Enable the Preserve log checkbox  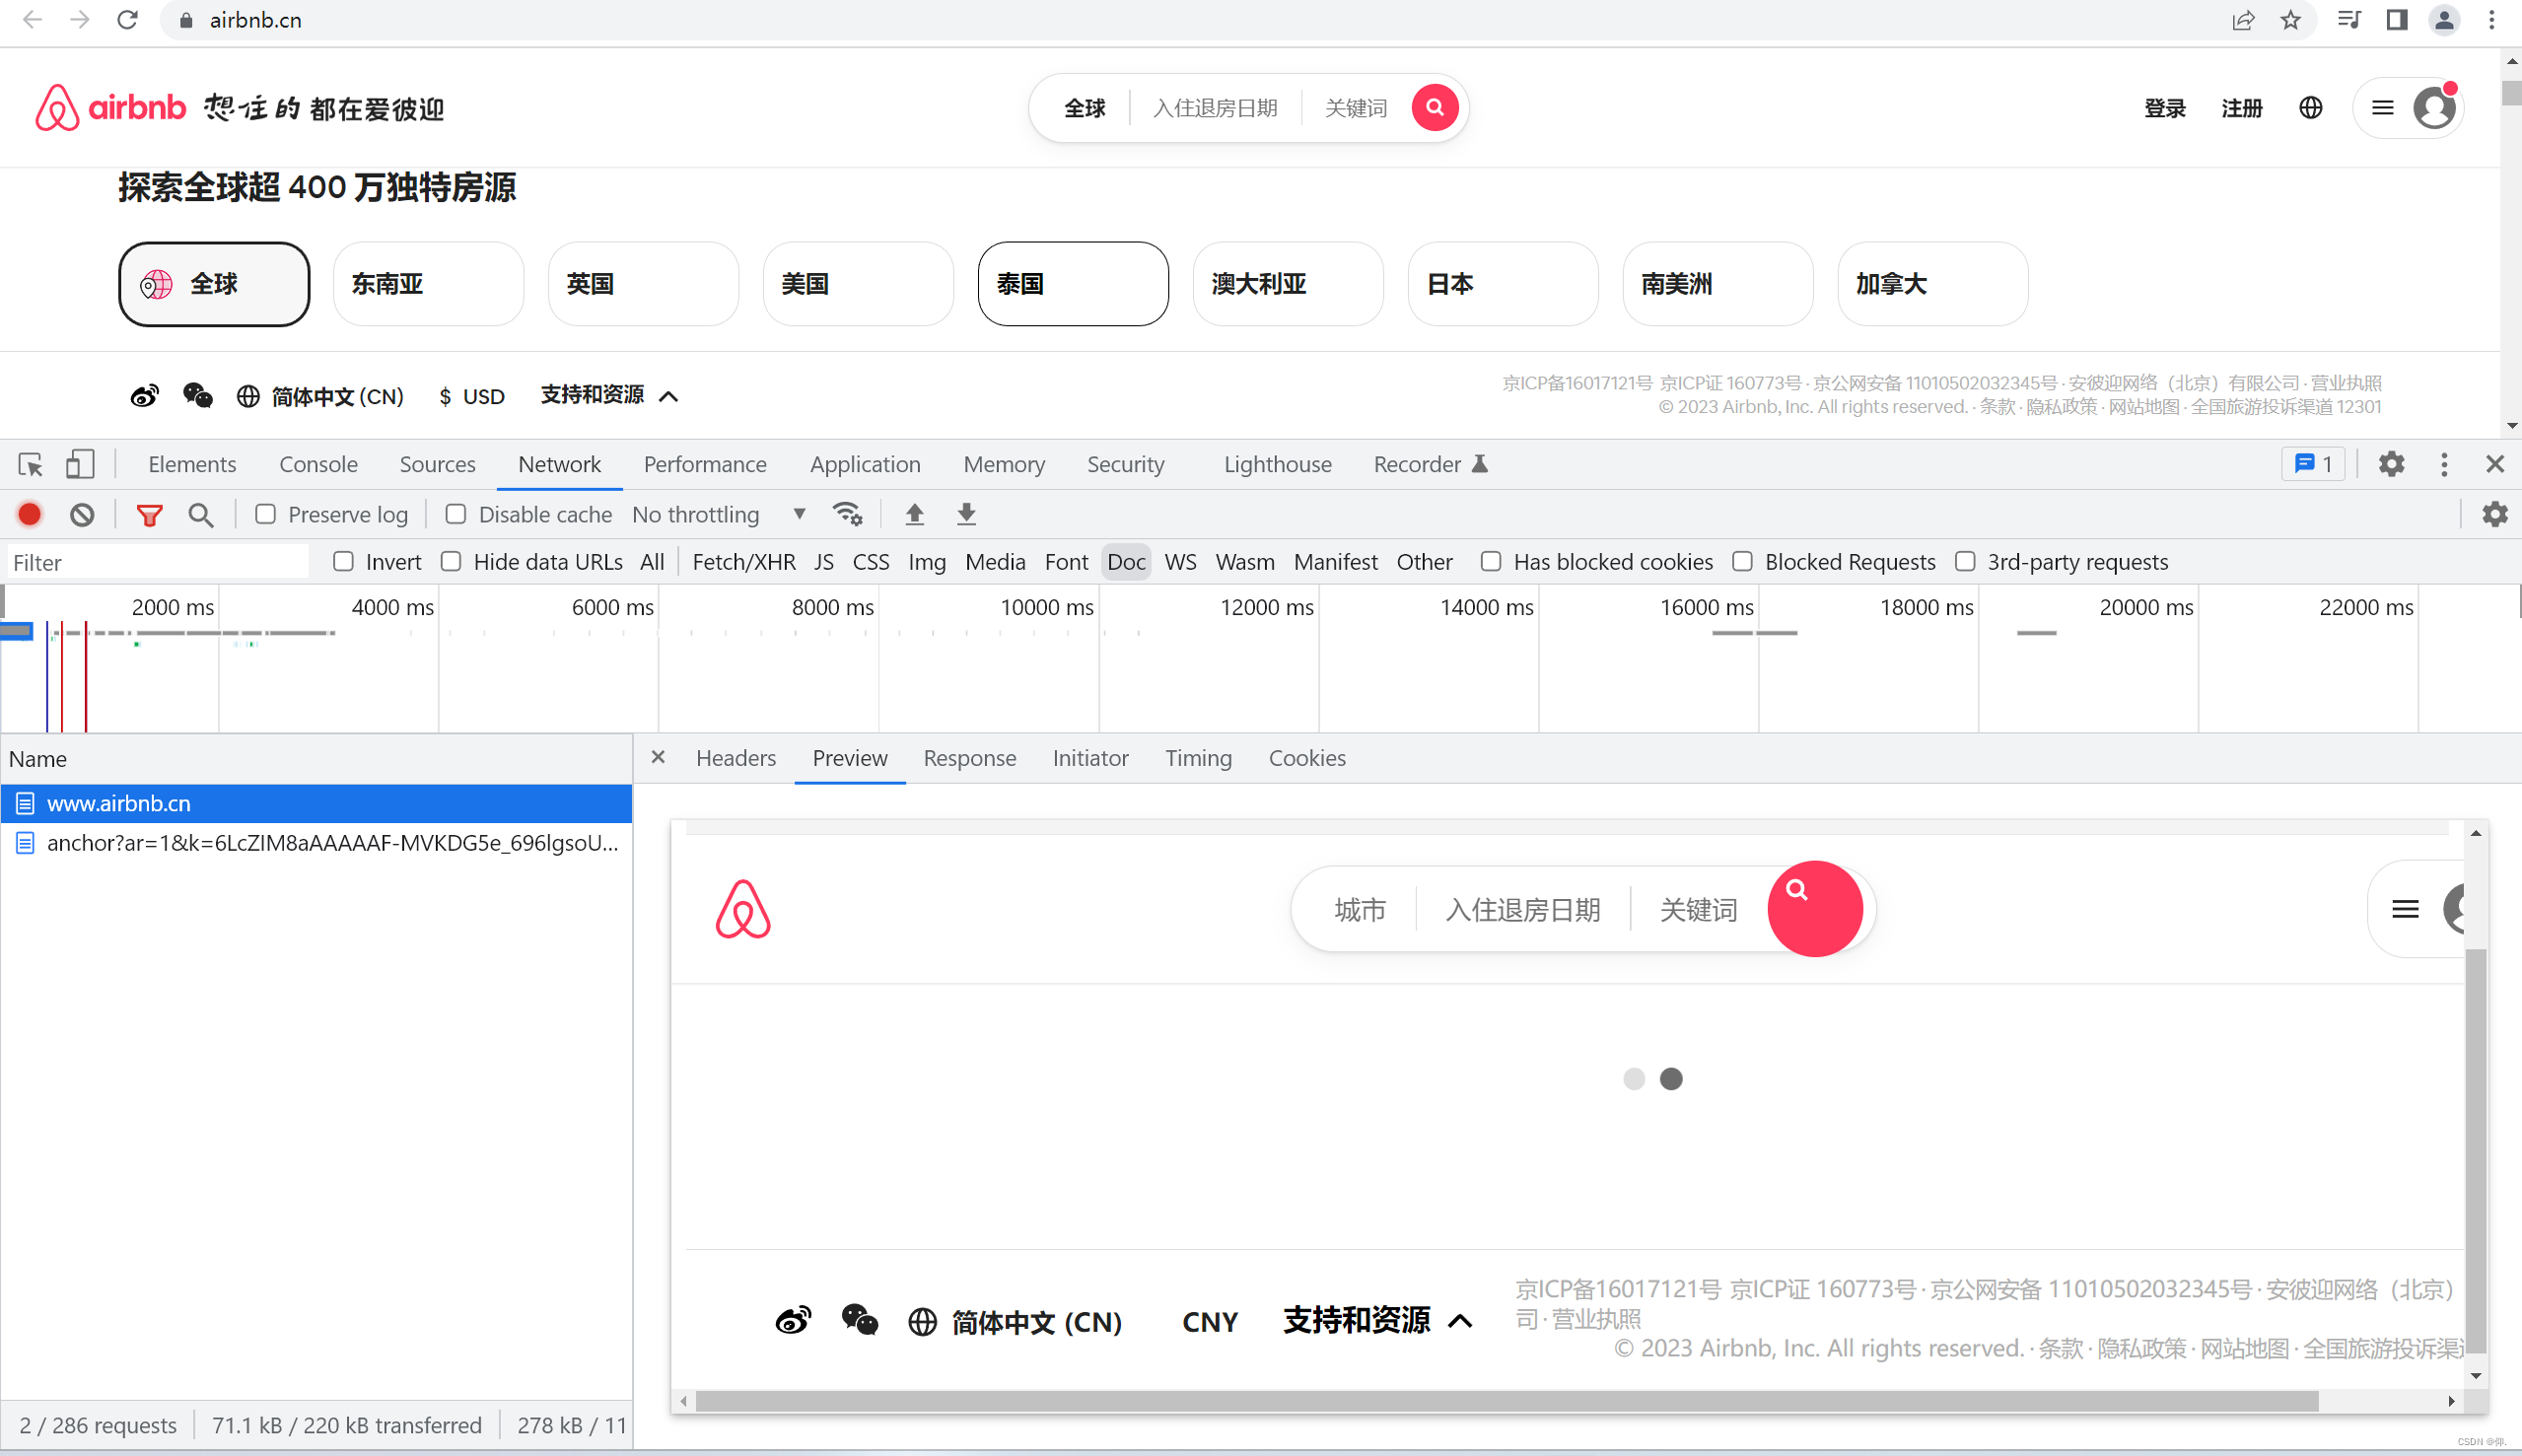(265, 514)
